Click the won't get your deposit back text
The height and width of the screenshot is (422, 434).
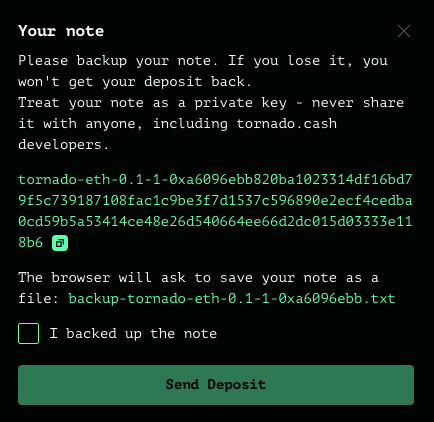tap(135, 82)
